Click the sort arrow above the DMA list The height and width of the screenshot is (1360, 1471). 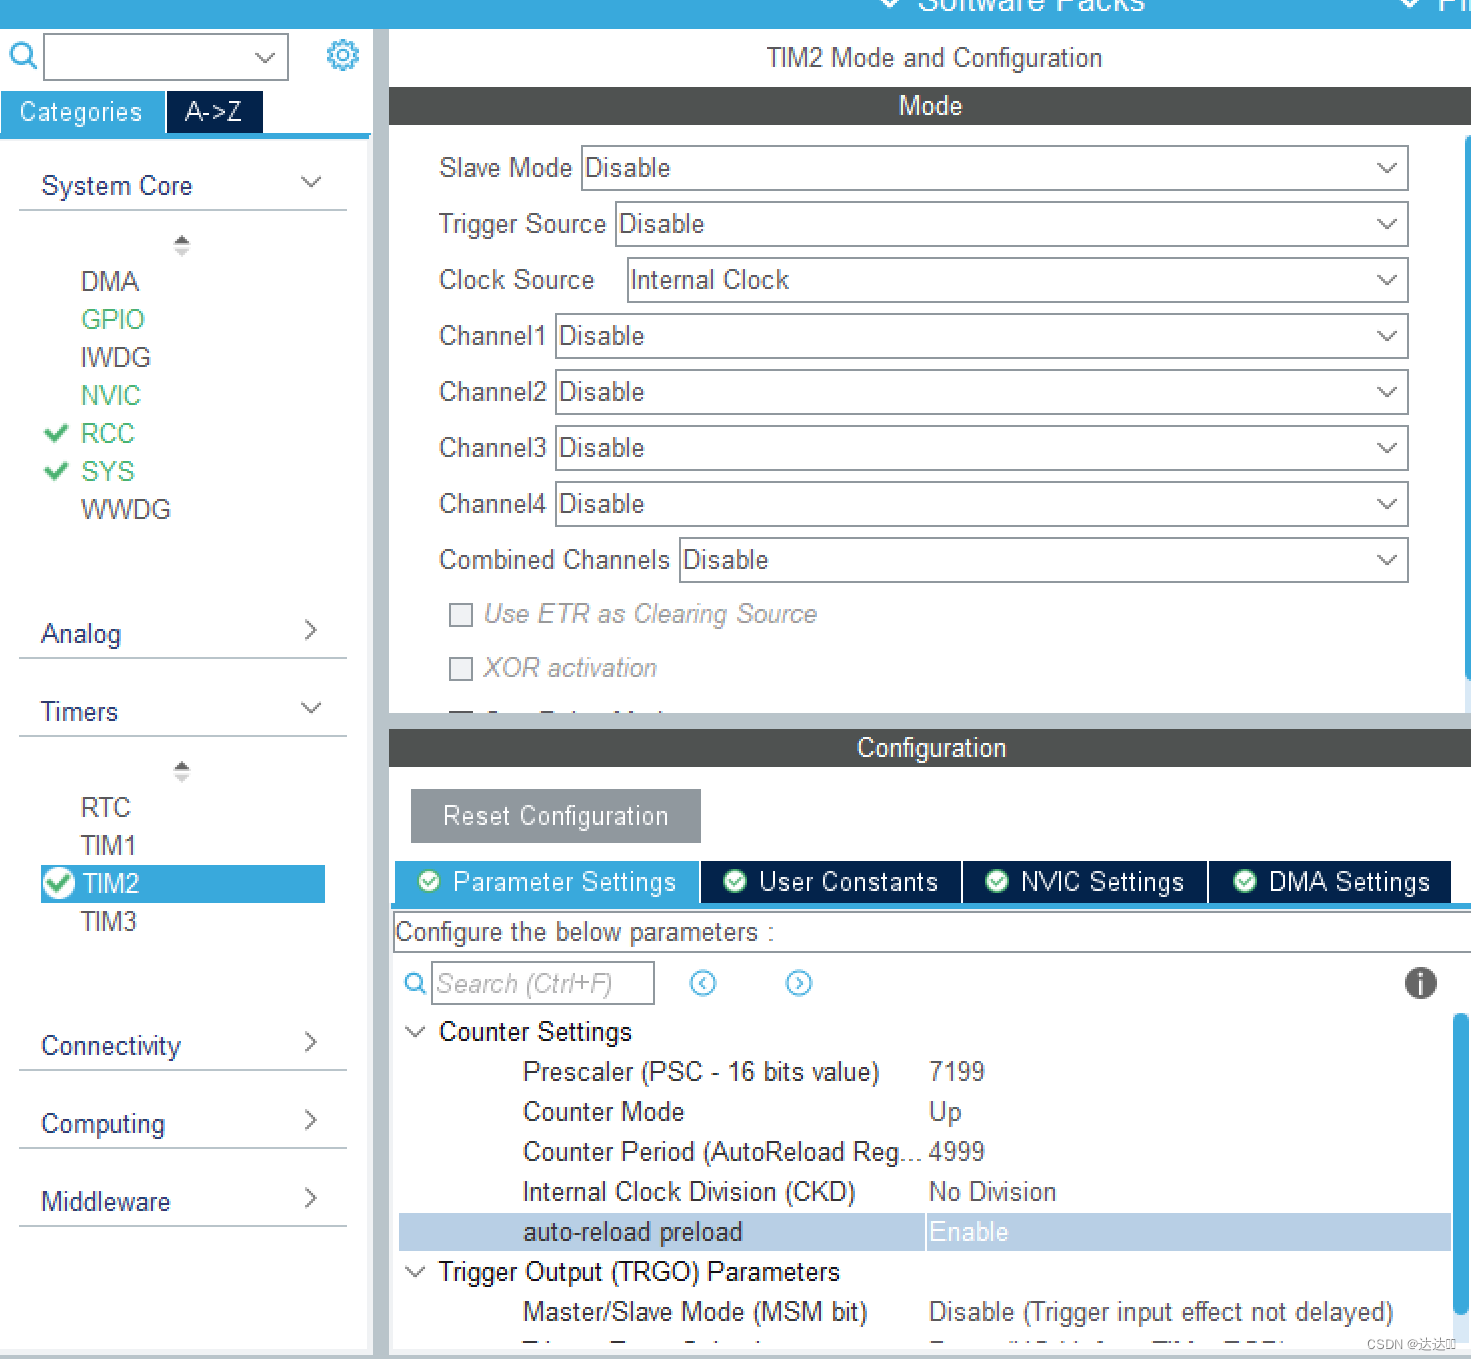(x=181, y=244)
